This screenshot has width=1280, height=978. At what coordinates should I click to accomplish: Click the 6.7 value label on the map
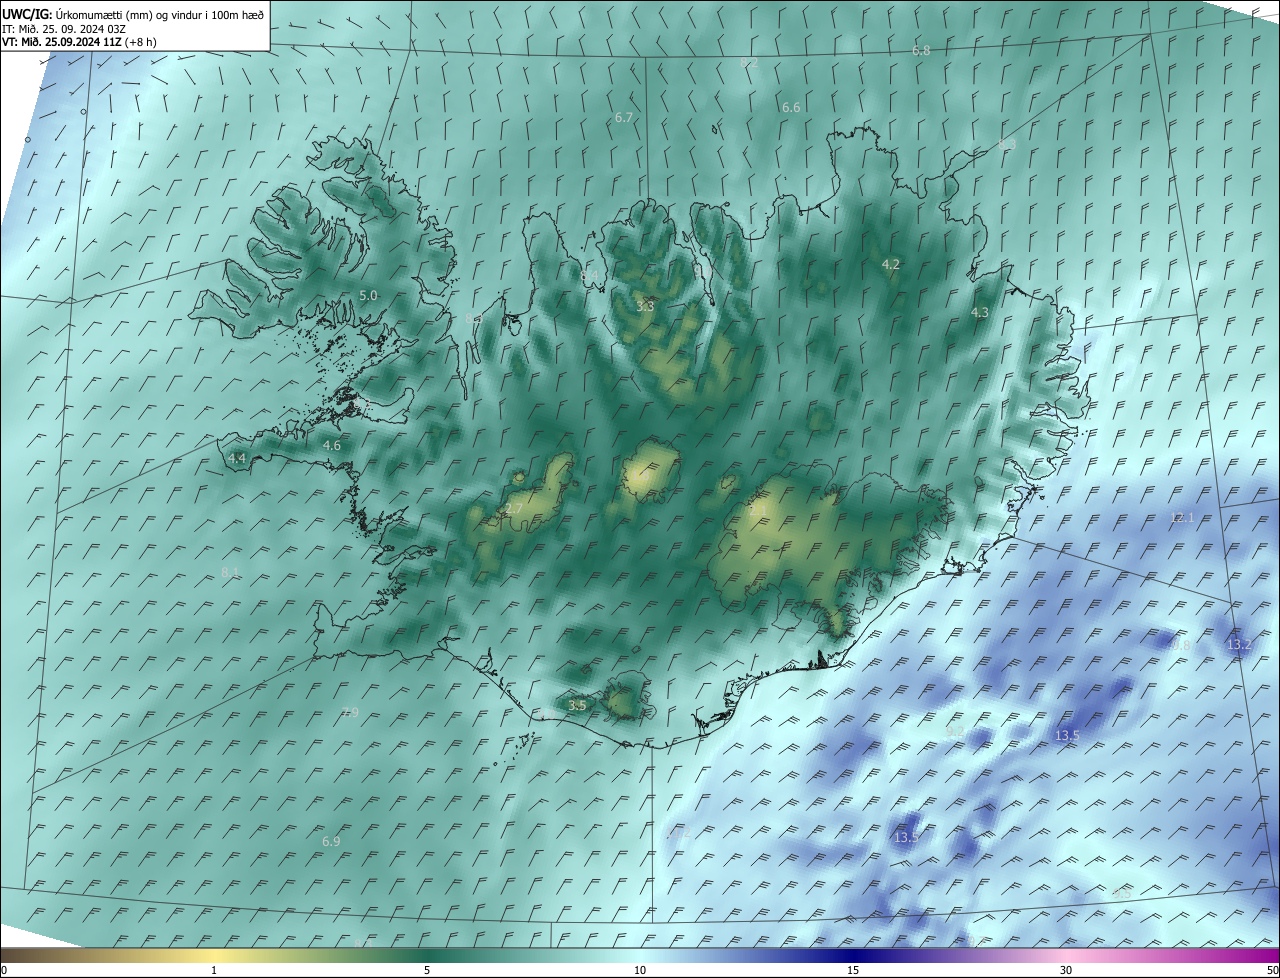pos(624,118)
